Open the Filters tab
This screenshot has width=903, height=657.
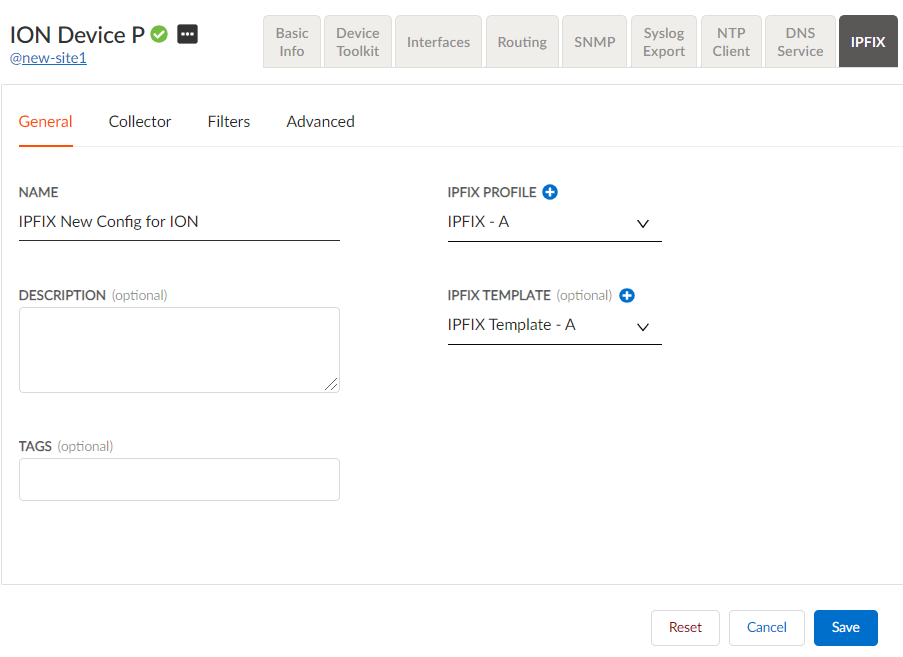click(x=229, y=122)
